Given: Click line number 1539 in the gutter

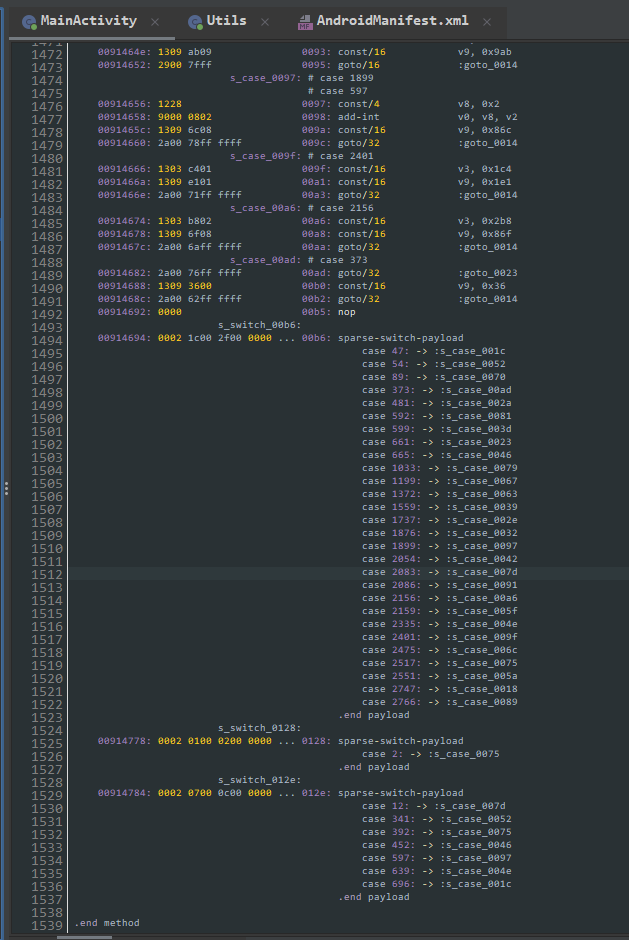Looking at the screenshot, I should coord(47,926).
